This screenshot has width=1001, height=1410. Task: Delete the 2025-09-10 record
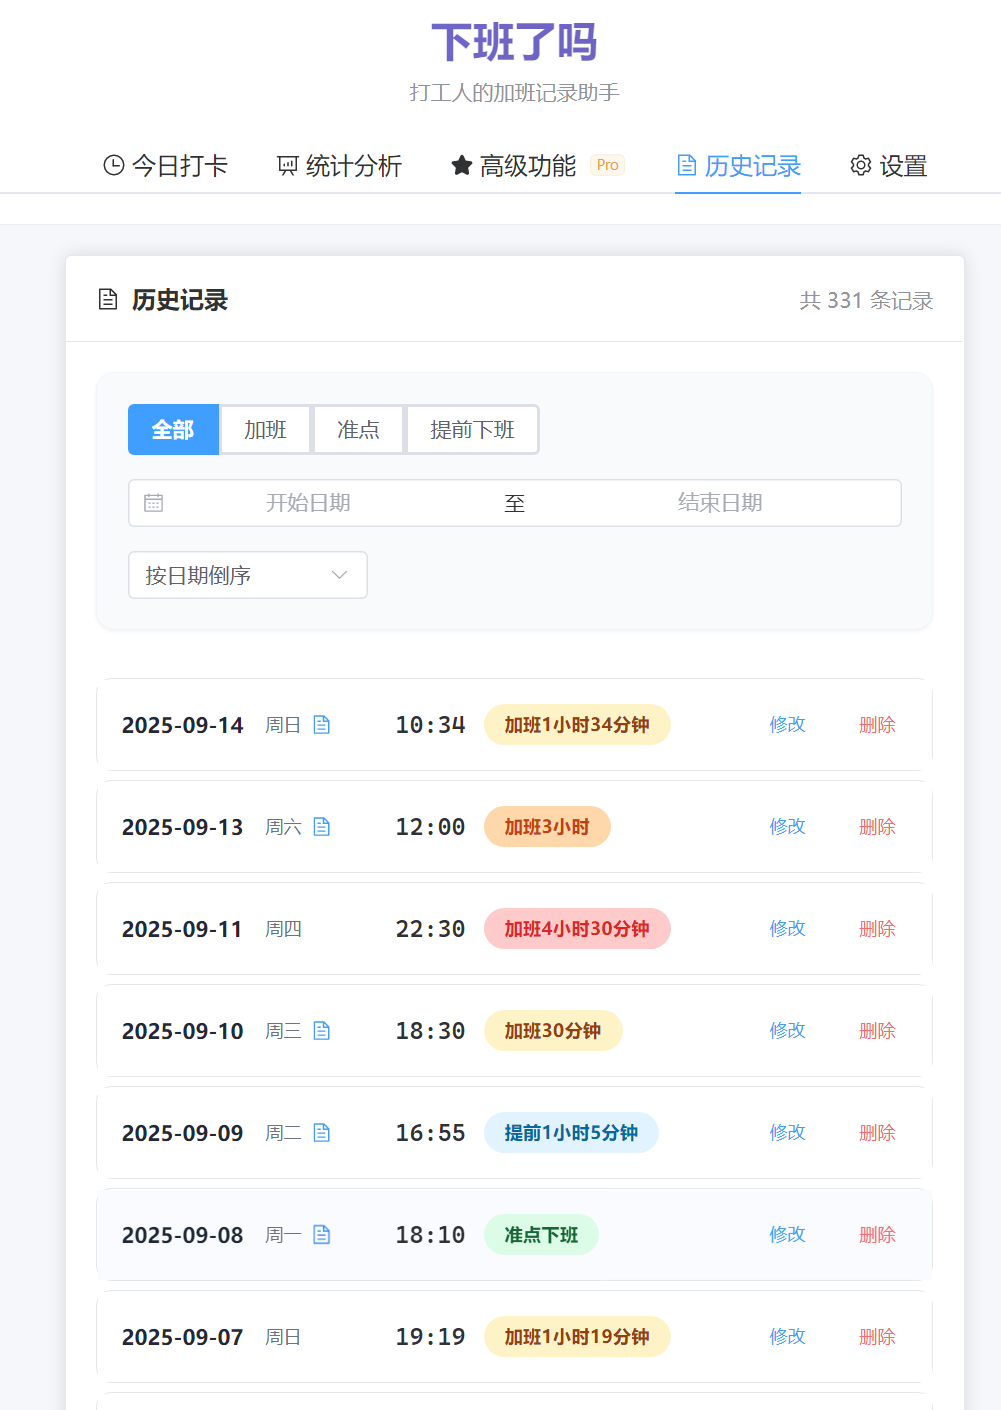(877, 1031)
